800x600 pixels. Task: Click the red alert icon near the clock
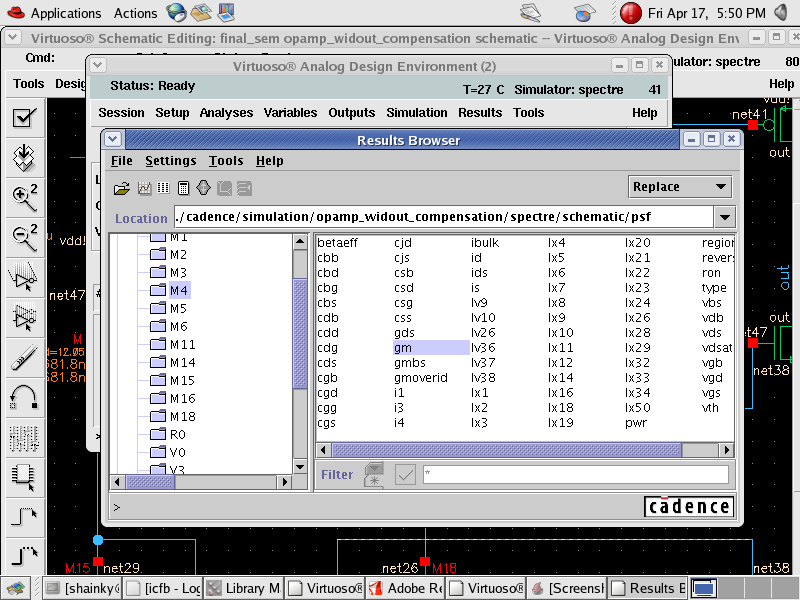coord(631,13)
